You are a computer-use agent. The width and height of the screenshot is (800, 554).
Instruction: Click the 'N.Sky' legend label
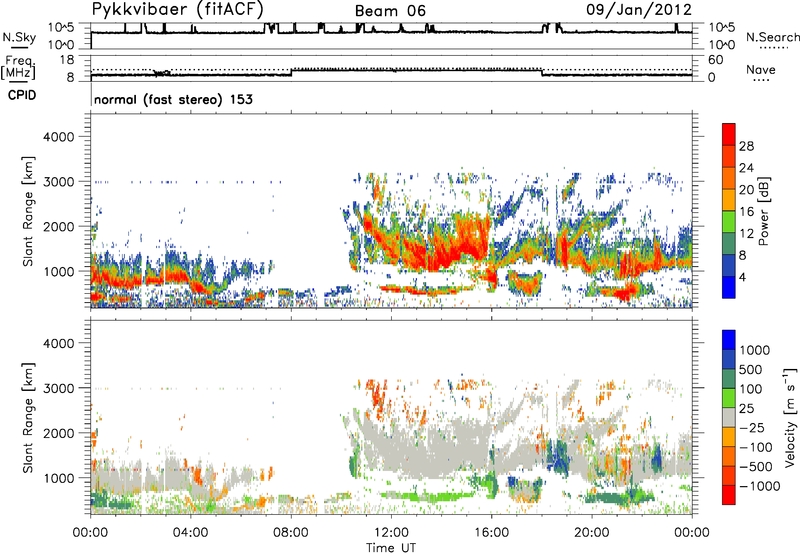(19, 37)
